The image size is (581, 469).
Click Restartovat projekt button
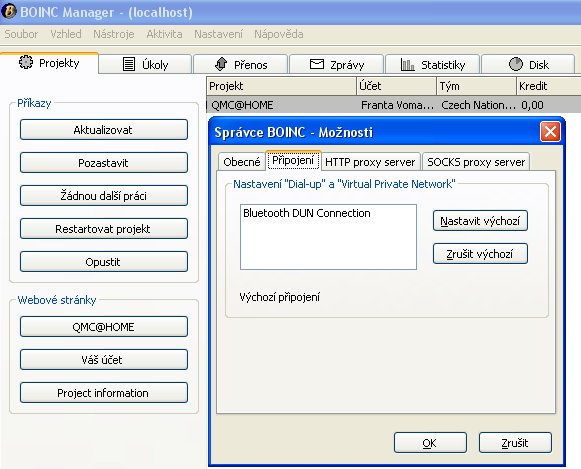click(x=104, y=229)
